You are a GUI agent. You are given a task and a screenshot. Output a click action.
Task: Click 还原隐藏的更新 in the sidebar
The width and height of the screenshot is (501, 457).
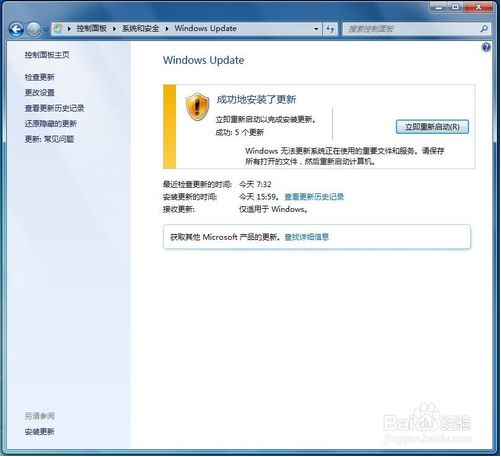(51, 124)
